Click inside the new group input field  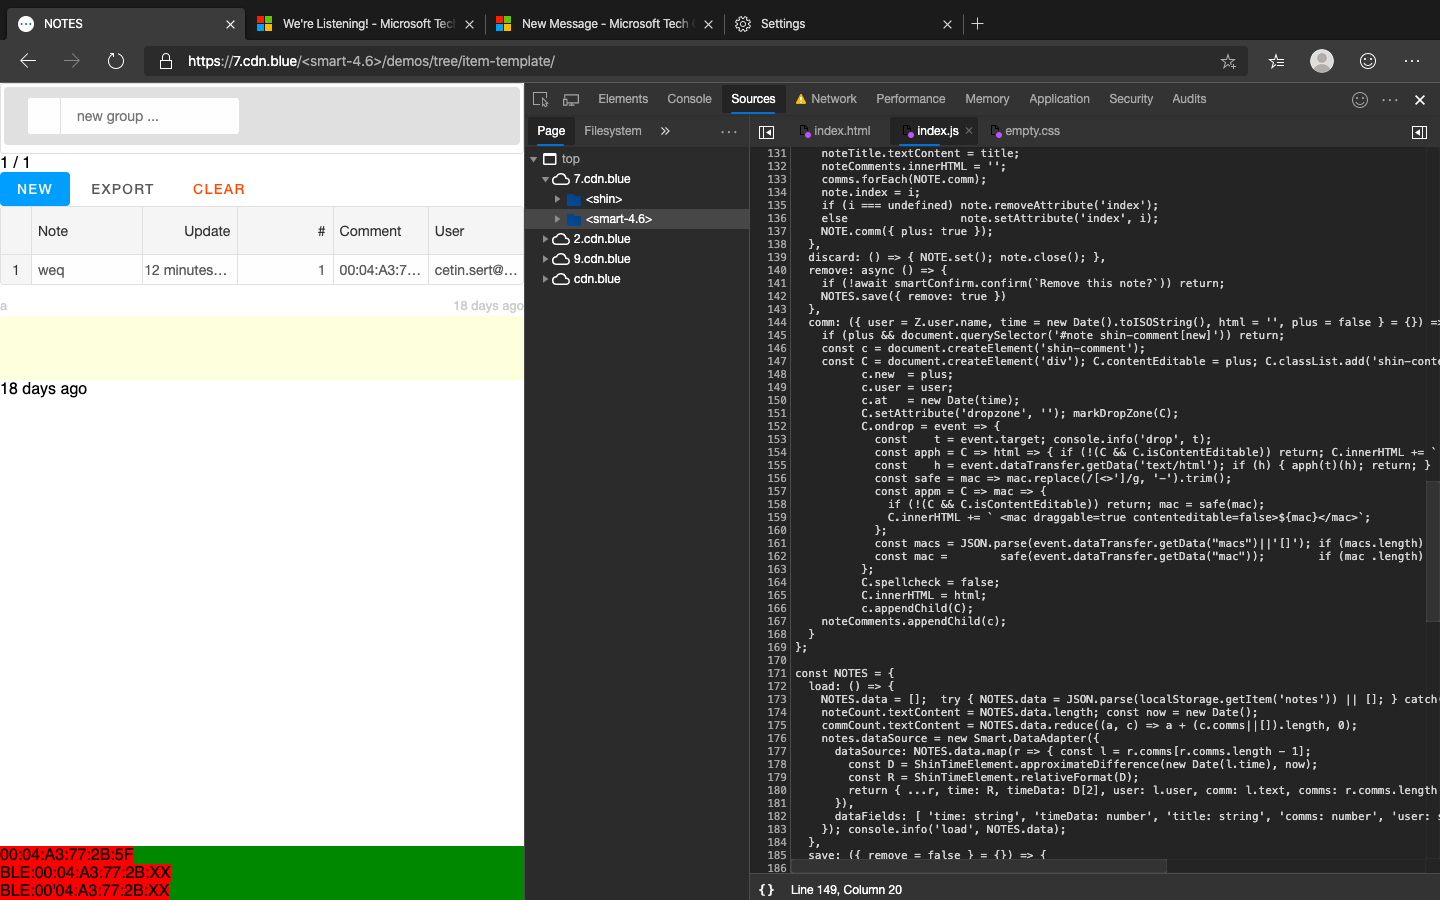(148, 116)
